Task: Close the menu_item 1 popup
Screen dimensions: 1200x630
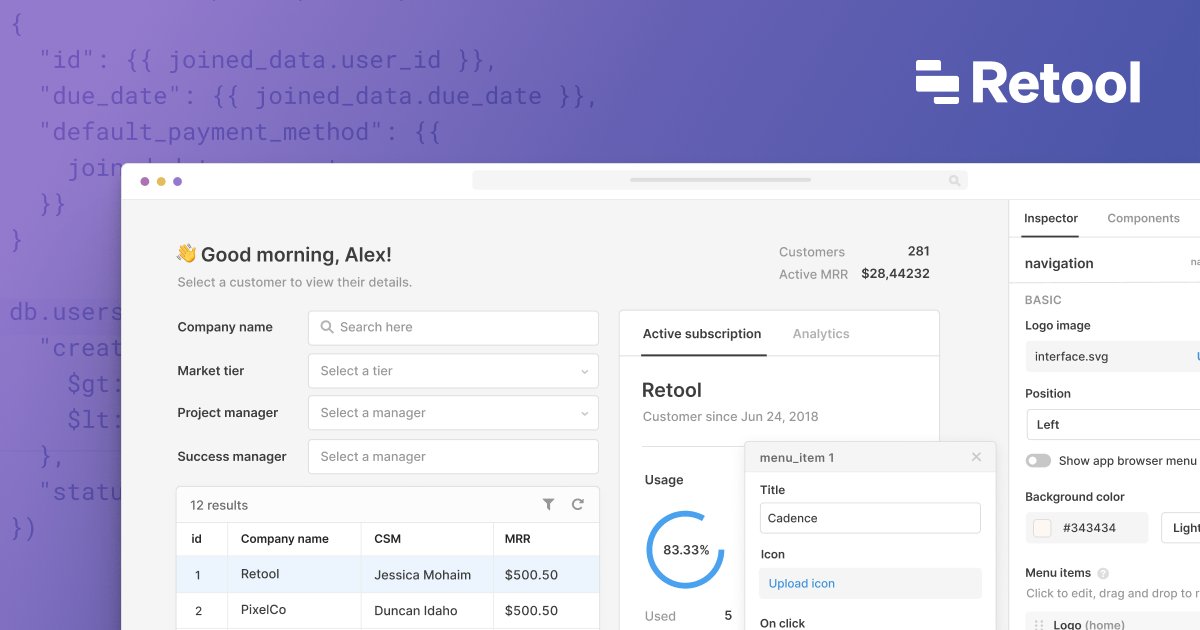Action: (976, 457)
